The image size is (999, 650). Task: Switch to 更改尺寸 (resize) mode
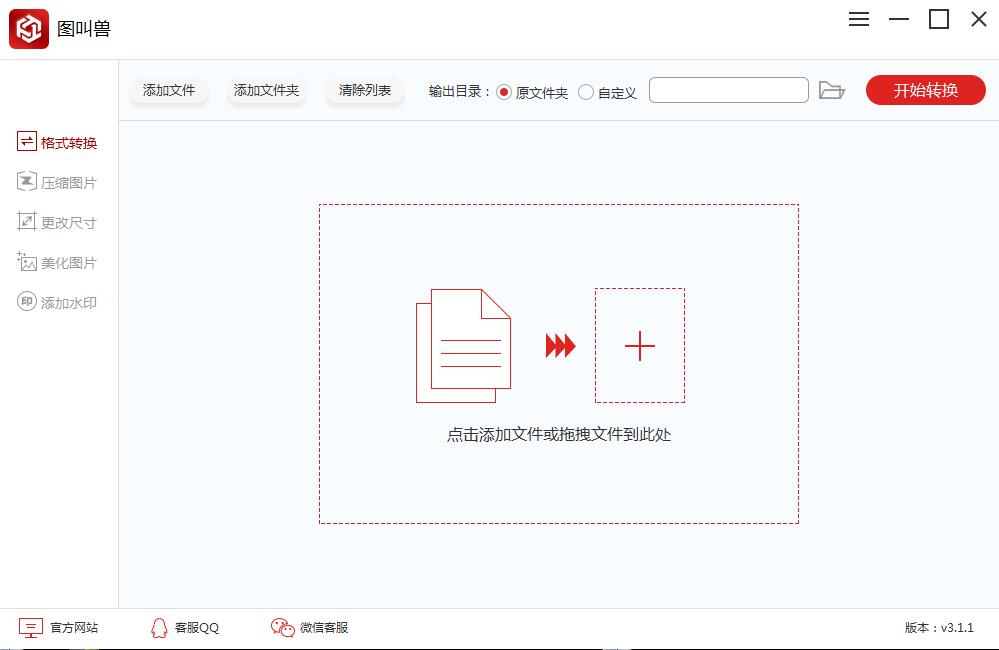pyautogui.click(x=57, y=221)
